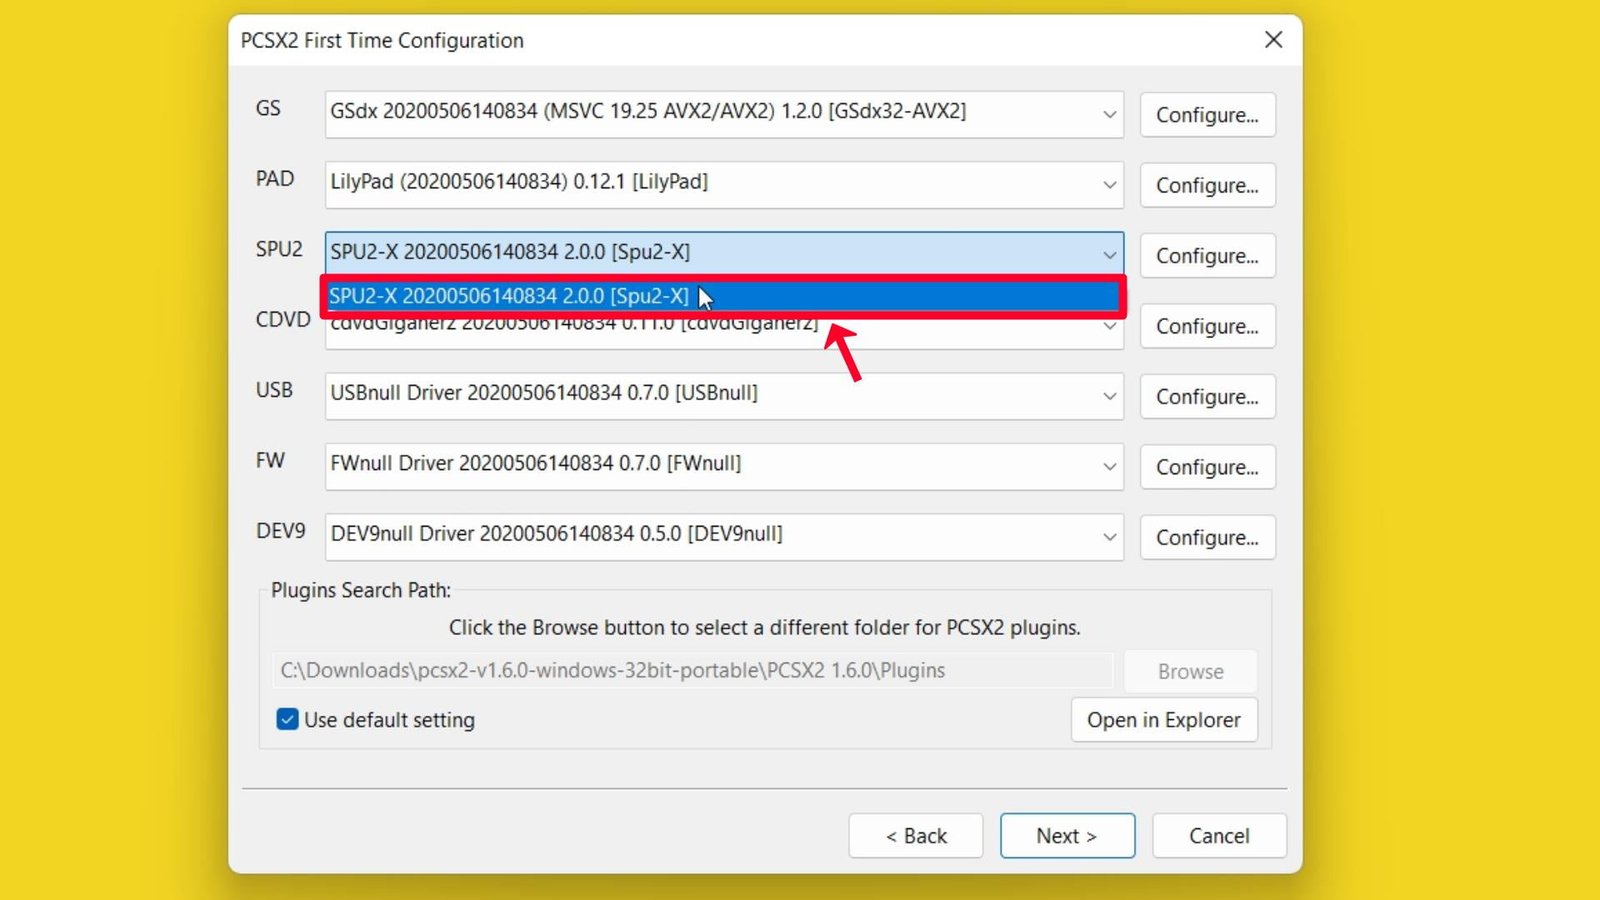Configure the CDVD plugin
The width and height of the screenshot is (1600, 900).
[1207, 326]
